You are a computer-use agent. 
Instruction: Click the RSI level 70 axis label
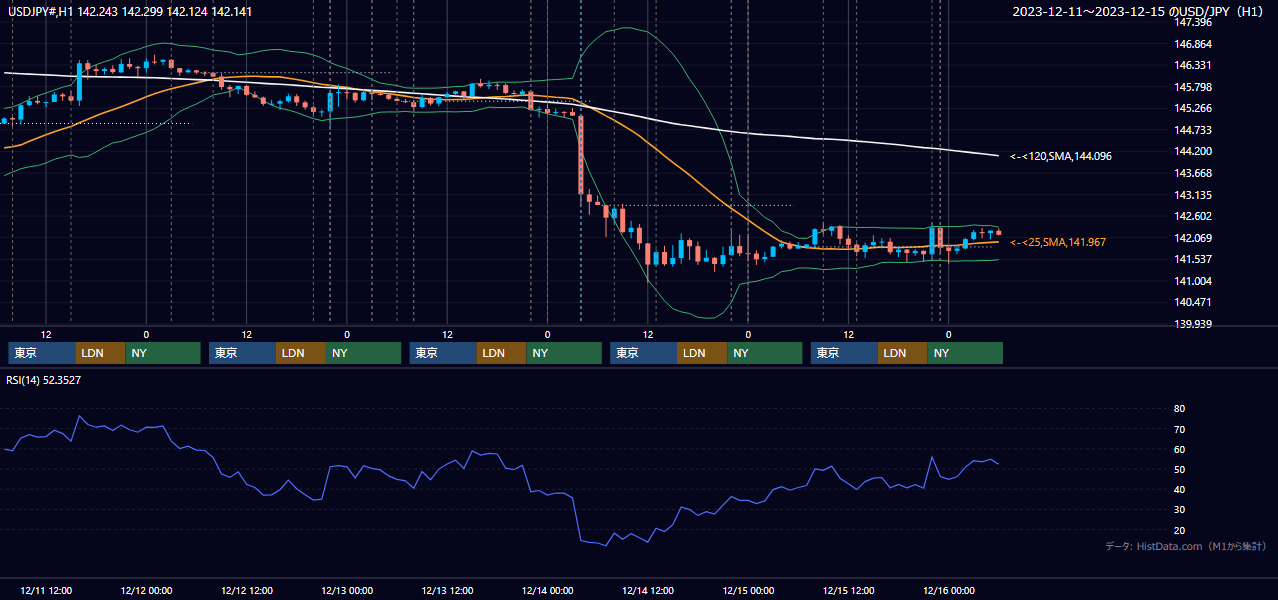(1179, 429)
